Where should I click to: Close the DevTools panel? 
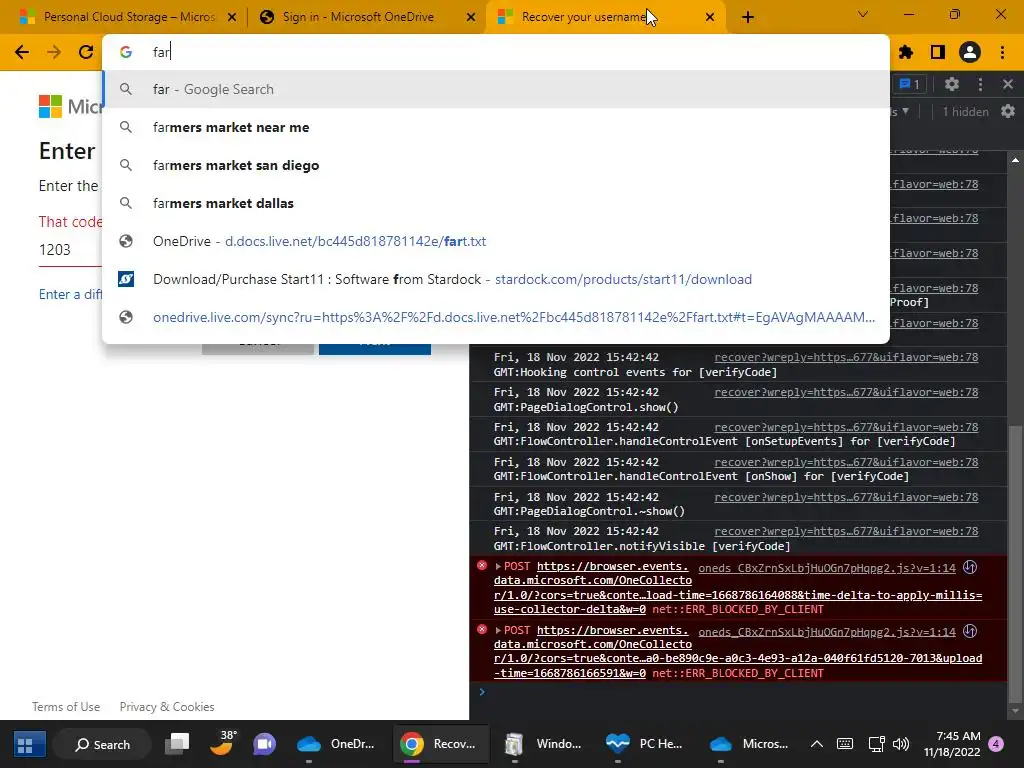tap(1008, 84)
